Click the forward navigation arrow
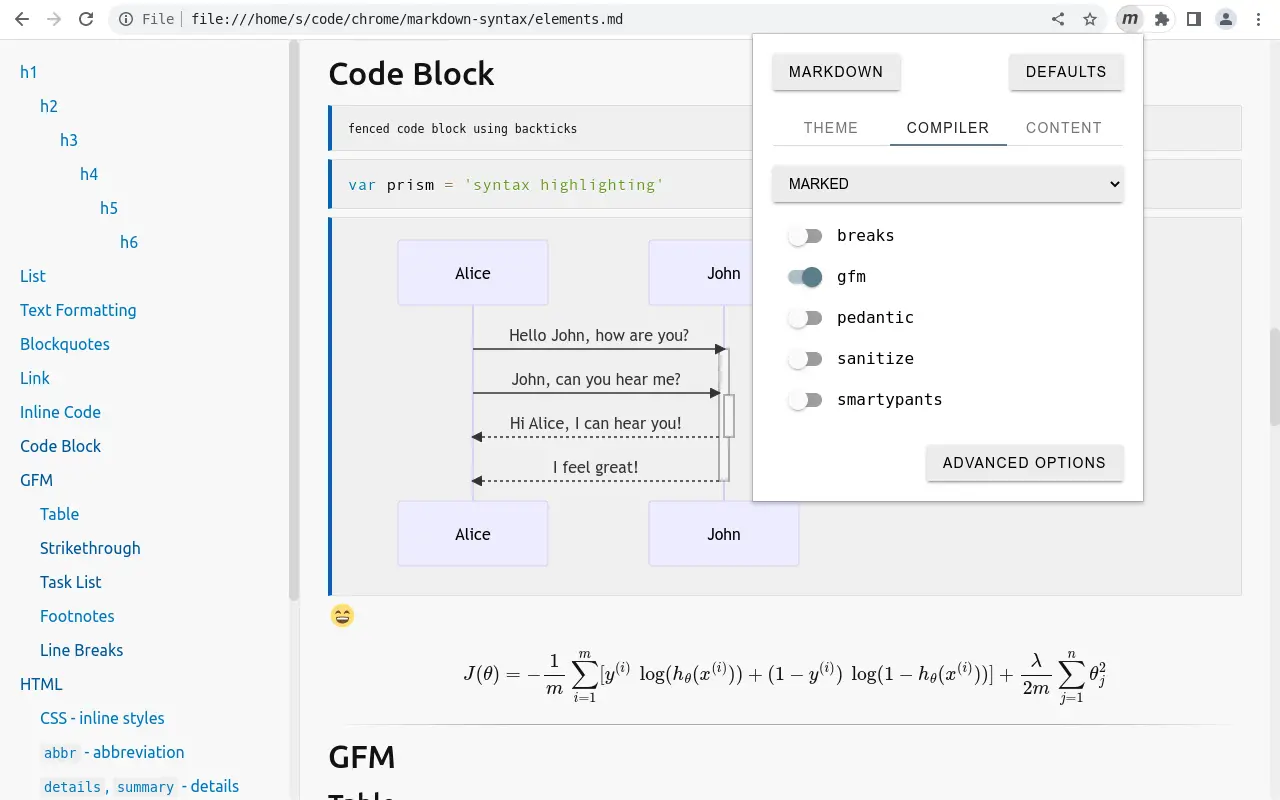This screenshot has width=1280, height=800. tap(54, 18)
